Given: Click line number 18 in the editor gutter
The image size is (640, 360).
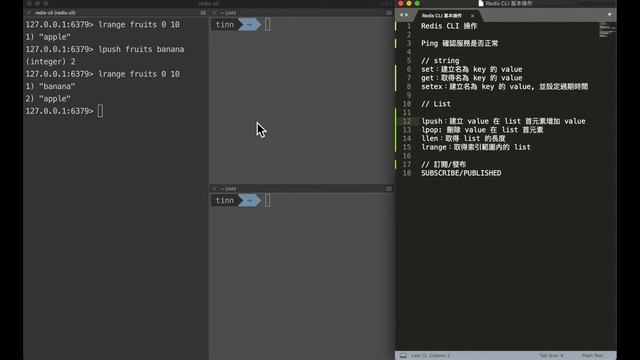Looking at the screenshot, I should pos(407,173).
